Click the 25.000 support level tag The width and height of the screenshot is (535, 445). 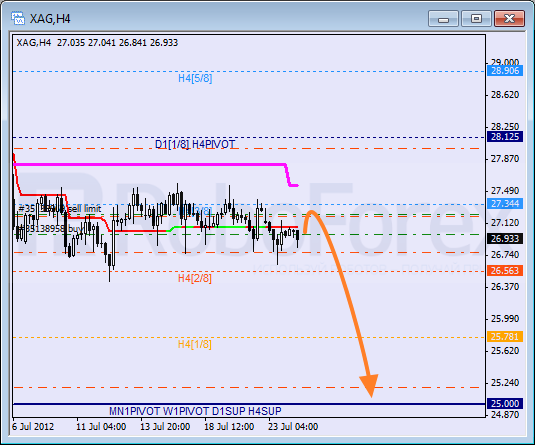505,403
